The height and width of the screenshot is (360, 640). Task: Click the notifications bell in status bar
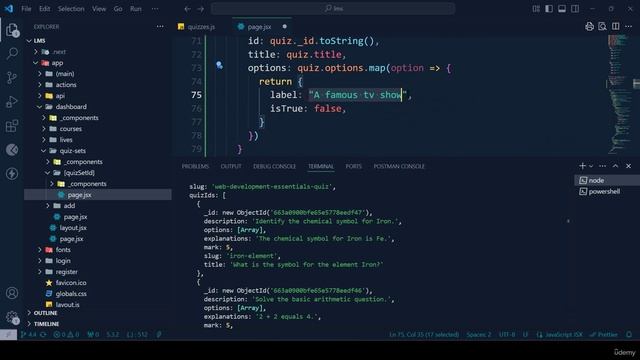pyautogui.click(x=629, y=334)
